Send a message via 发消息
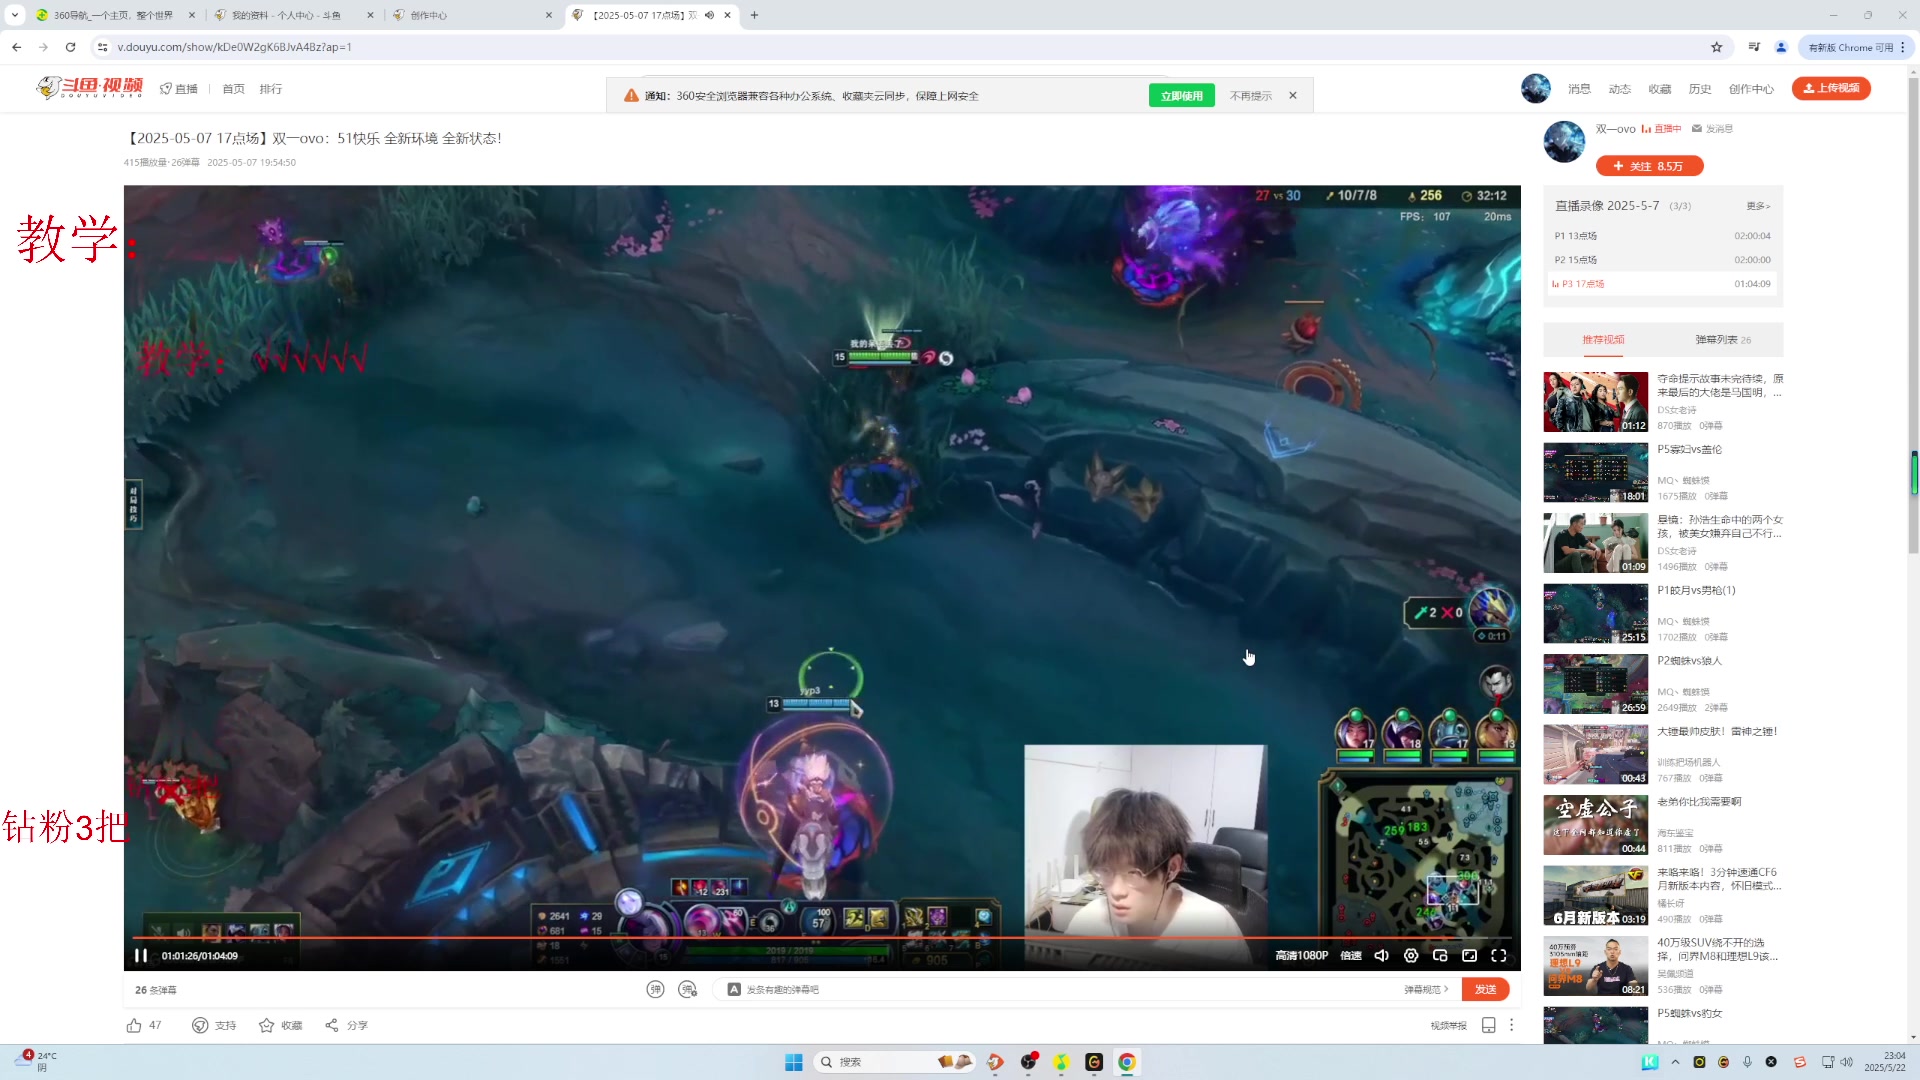1920x1080 pixels. point(1712,129)
